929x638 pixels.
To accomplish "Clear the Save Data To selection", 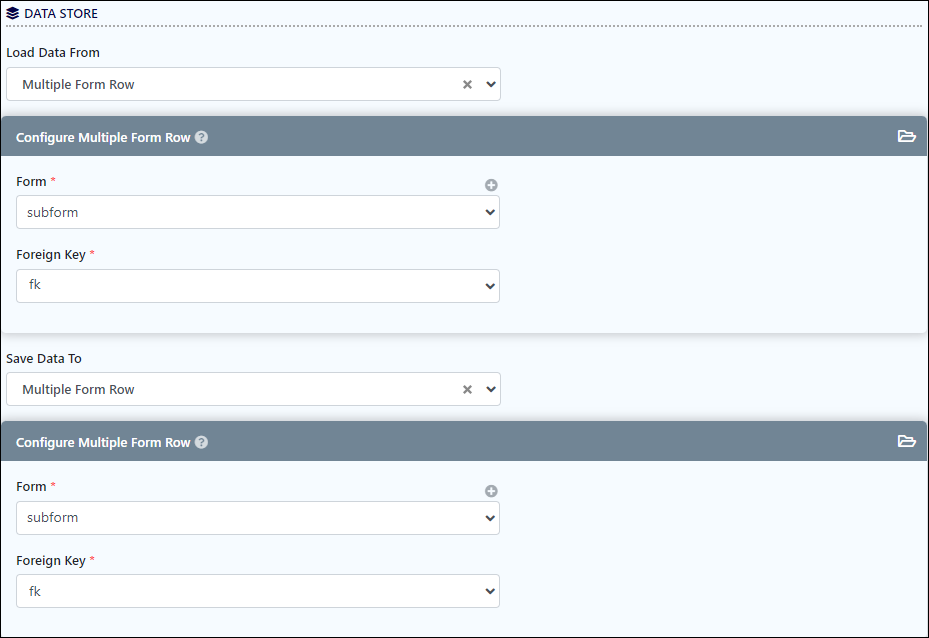I will (467, 390).
